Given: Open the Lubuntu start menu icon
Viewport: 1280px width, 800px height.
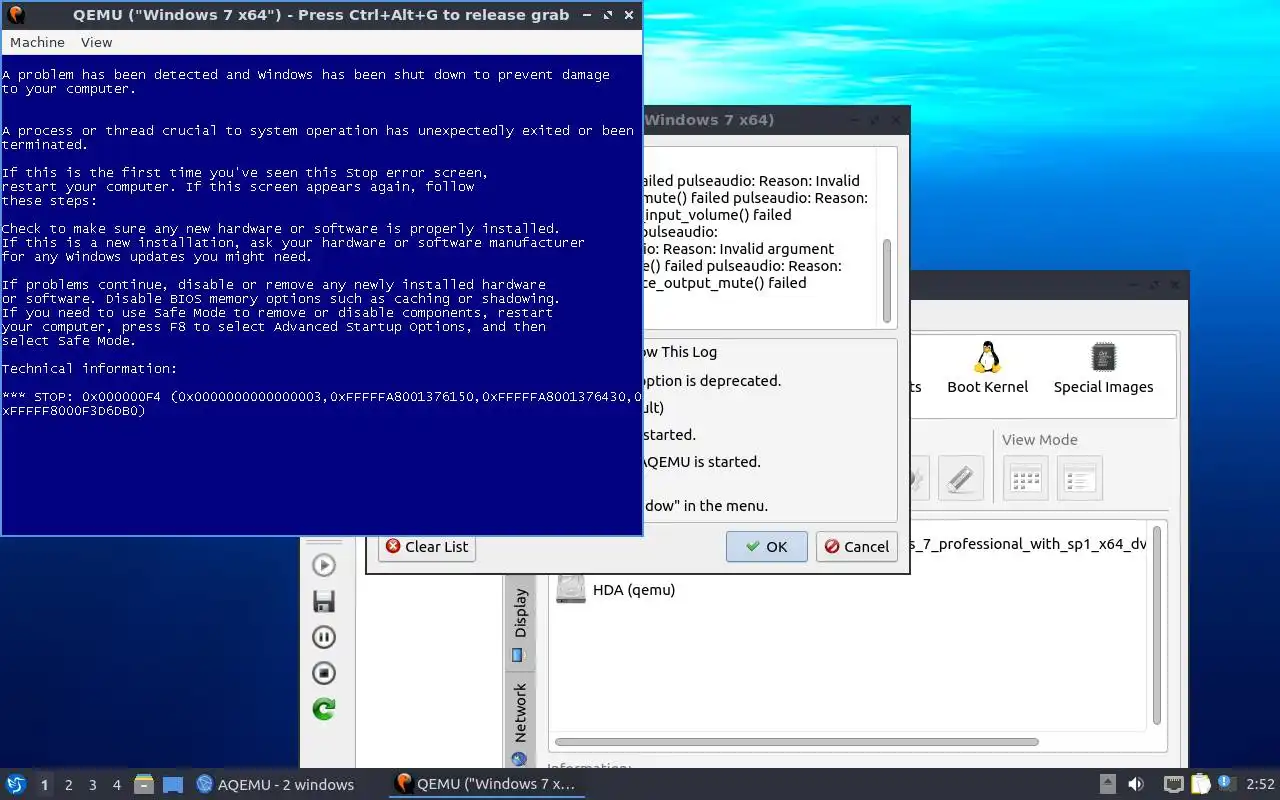Looking at the screenshot, I should (x=16, y=784).
